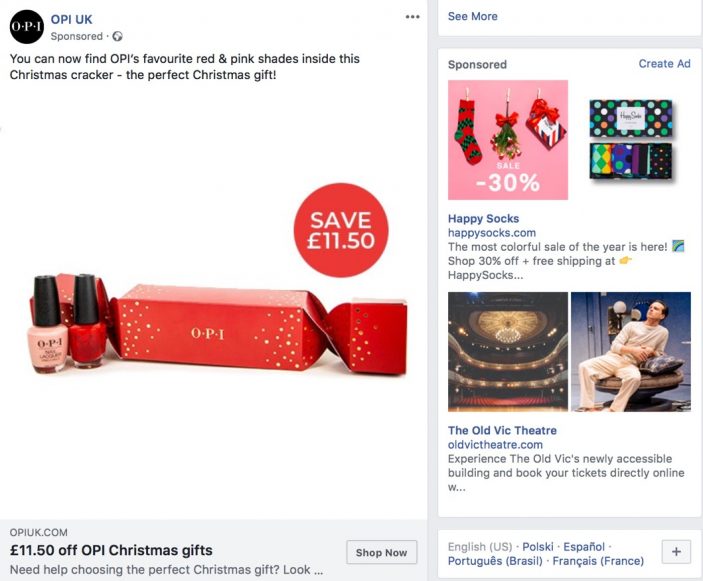Open the £11.50 off OPI Christmas gifts headline
Image resolution: width=703 pixels, height=581 pixels.
pos(111,550)
